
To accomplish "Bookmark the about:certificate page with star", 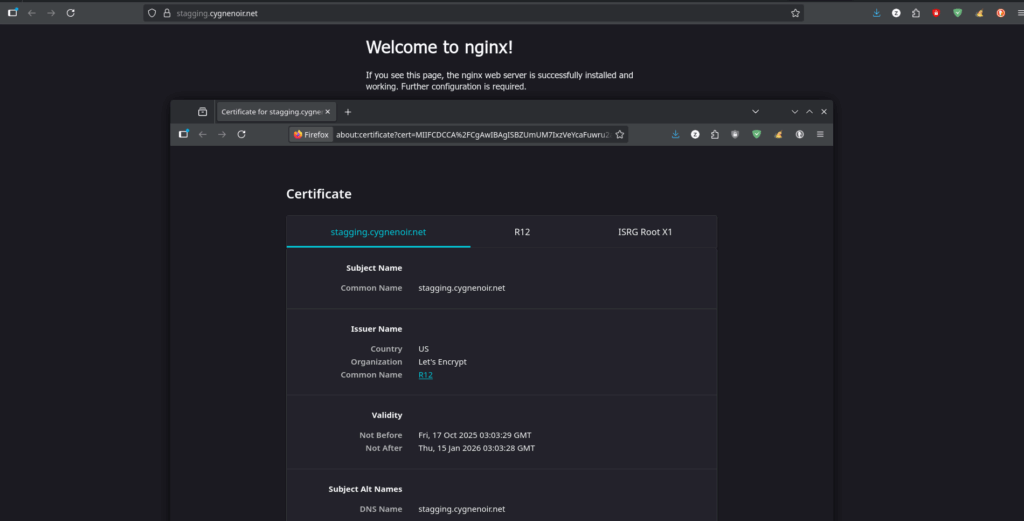I will [x=620, y=134].
